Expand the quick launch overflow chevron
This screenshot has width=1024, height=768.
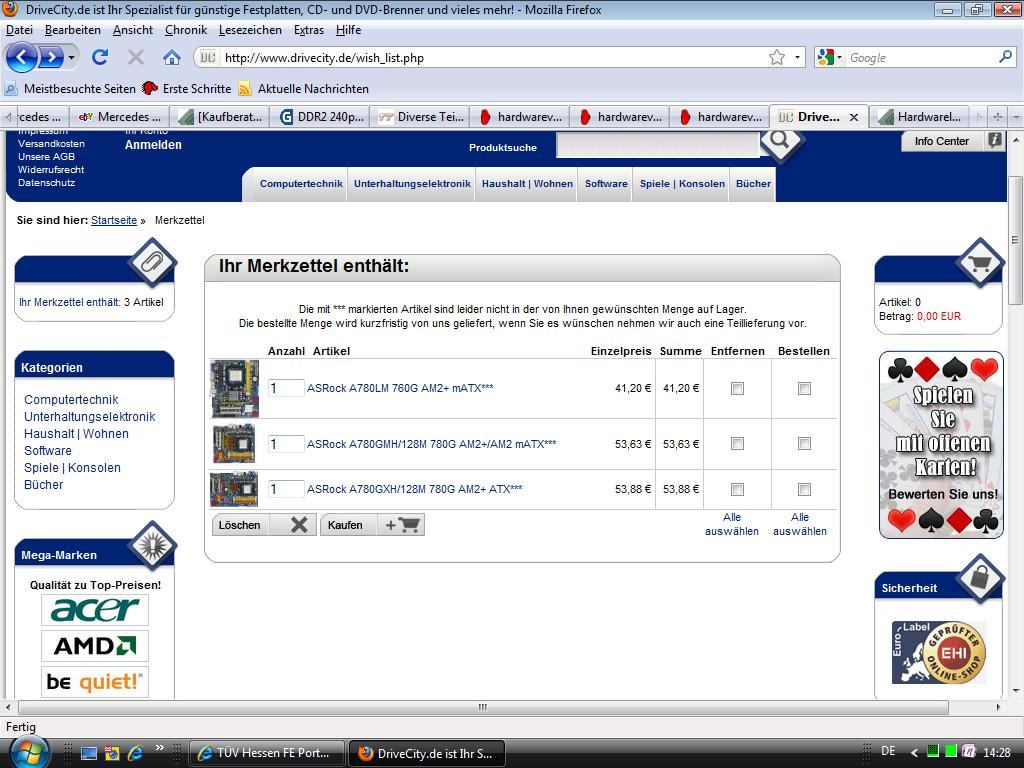pyautogui.click(x=159, y=748)
